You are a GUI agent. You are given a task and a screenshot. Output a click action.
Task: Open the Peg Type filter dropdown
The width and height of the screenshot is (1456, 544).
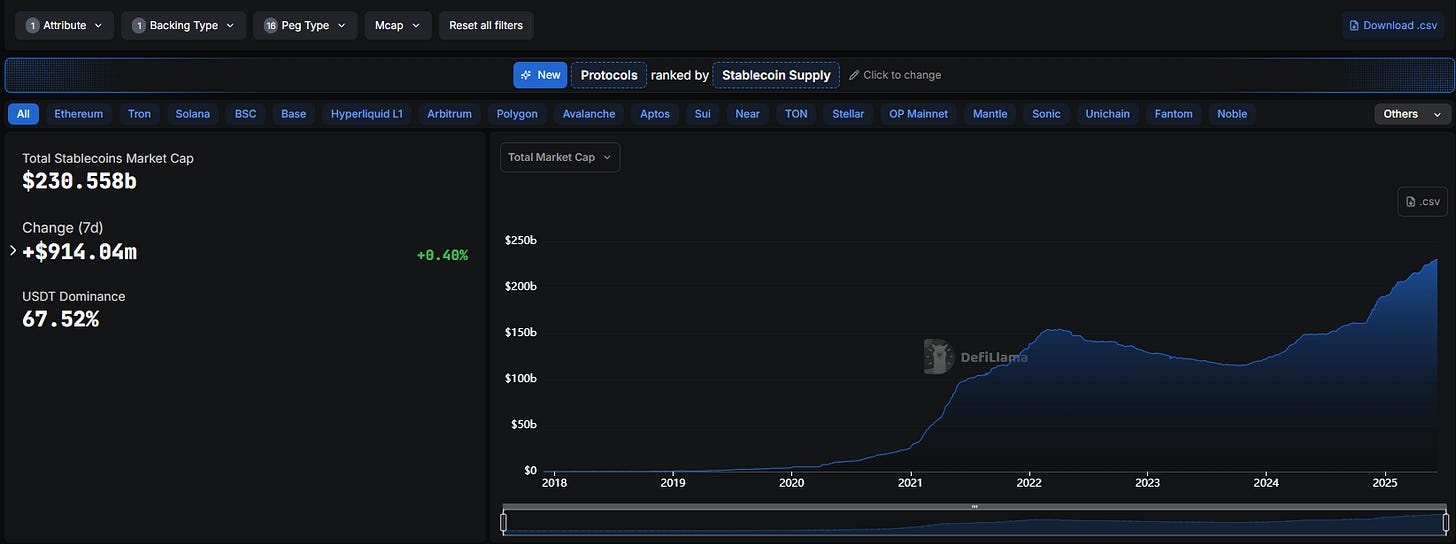pyautogui.click(x=305, y=25)
